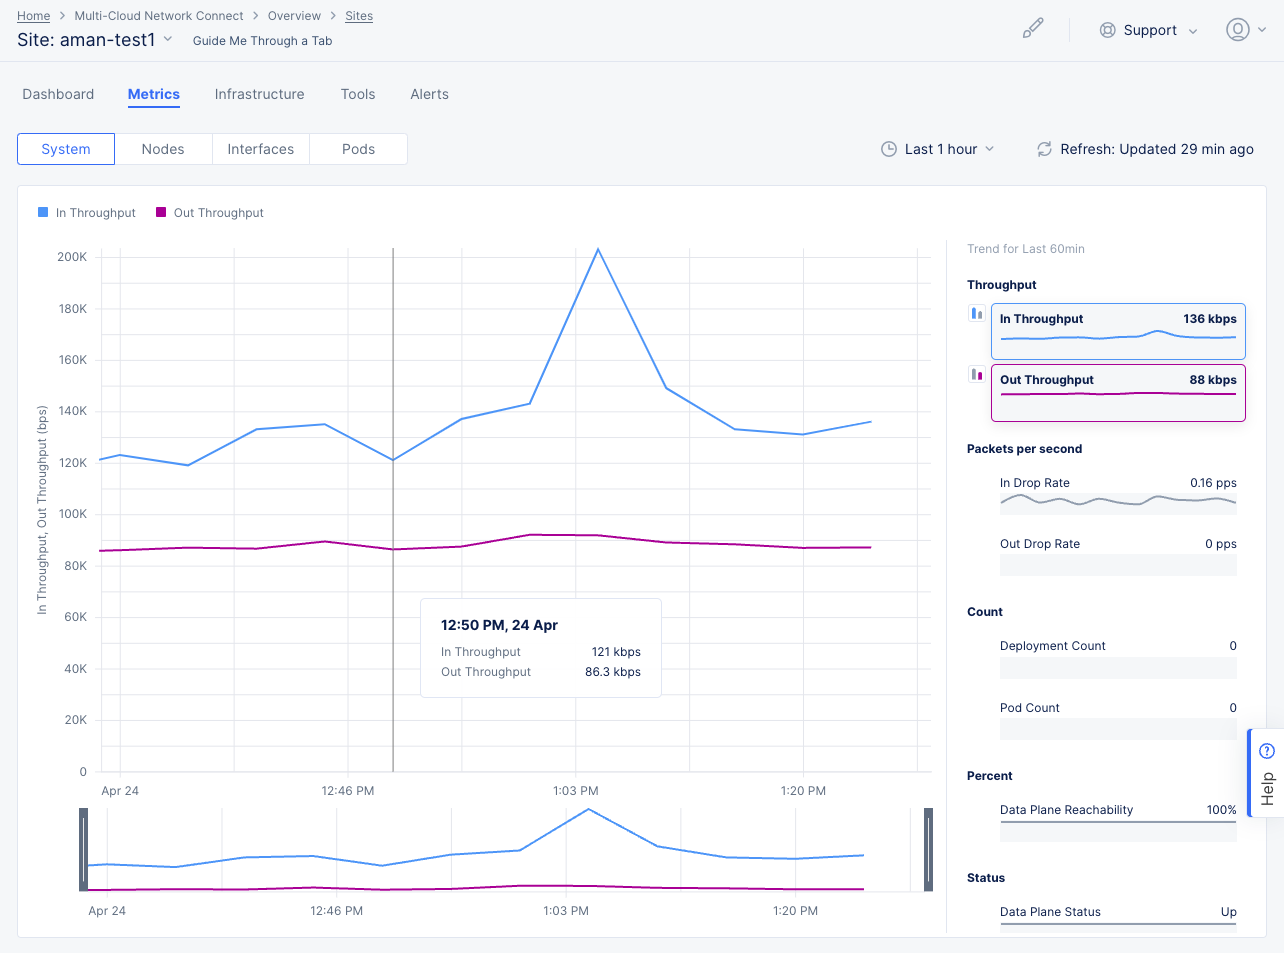Click the edit pencil icon in the header
The image size is (1284, 953).
(1033, 29)
